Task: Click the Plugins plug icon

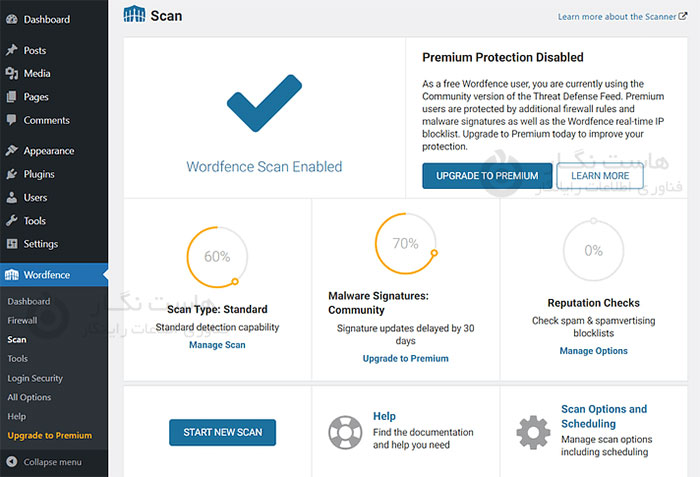Action: click(x=11, y=174)
